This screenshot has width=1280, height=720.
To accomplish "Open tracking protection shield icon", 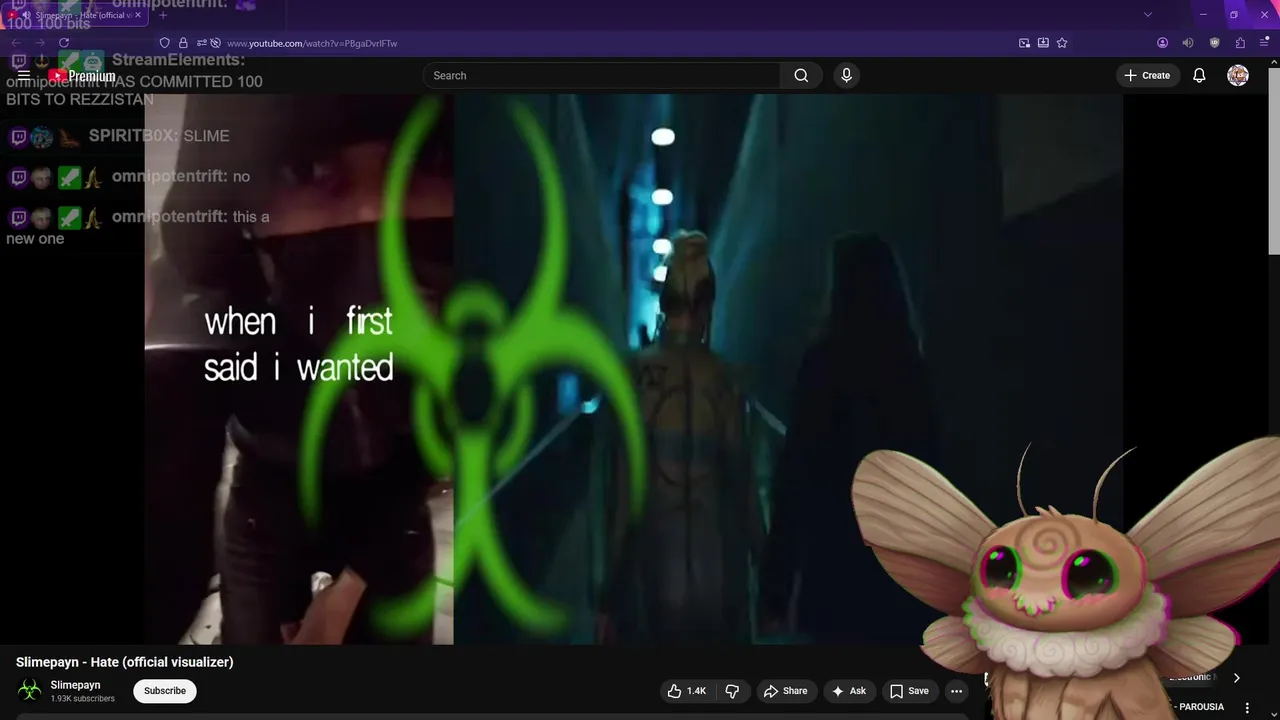I will point(165,43).
